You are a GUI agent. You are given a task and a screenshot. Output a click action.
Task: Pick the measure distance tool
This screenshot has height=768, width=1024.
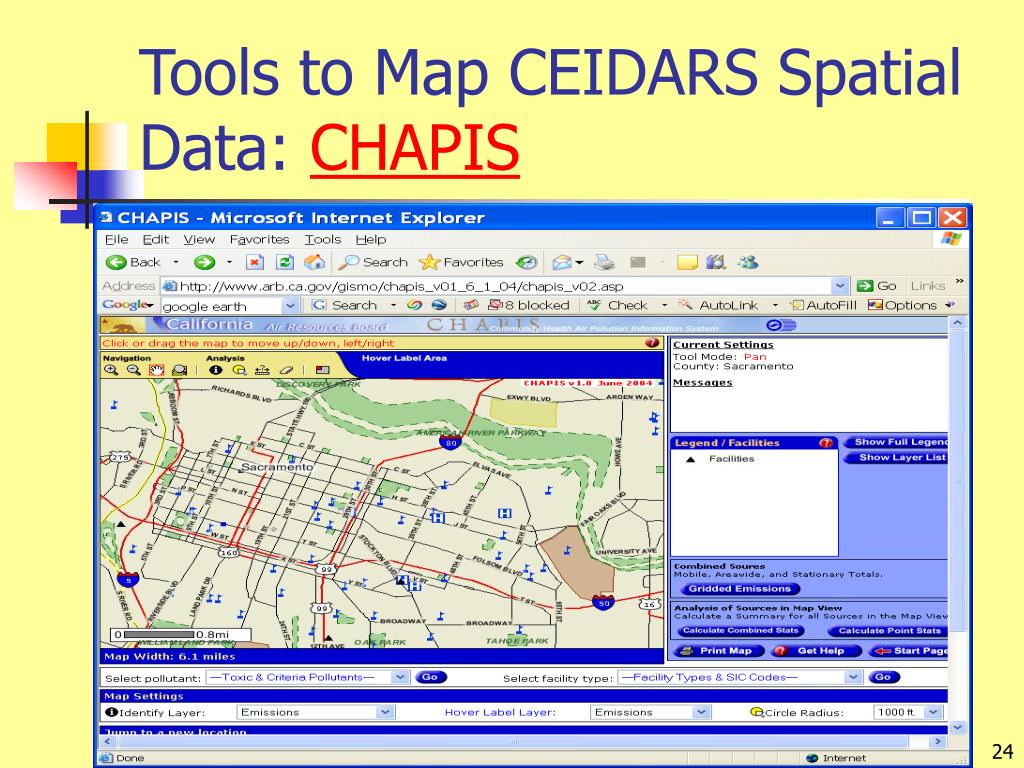pos(262,370)
